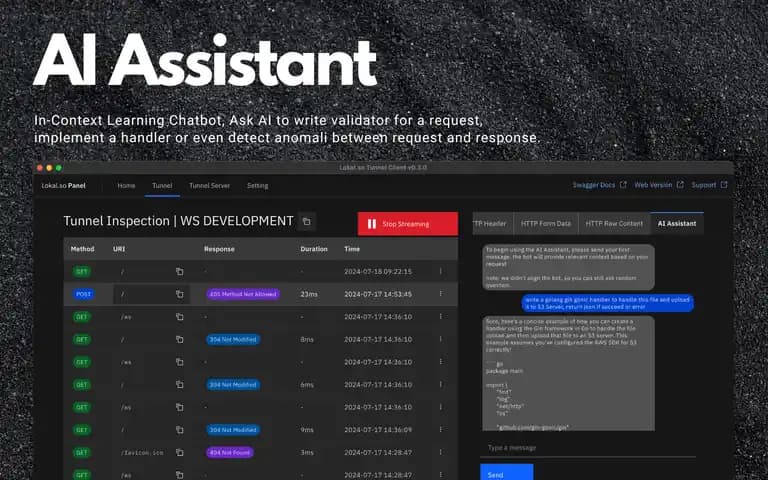
Task: Open more options for the /favicon.ico request
Action: [x=440, y=452]
